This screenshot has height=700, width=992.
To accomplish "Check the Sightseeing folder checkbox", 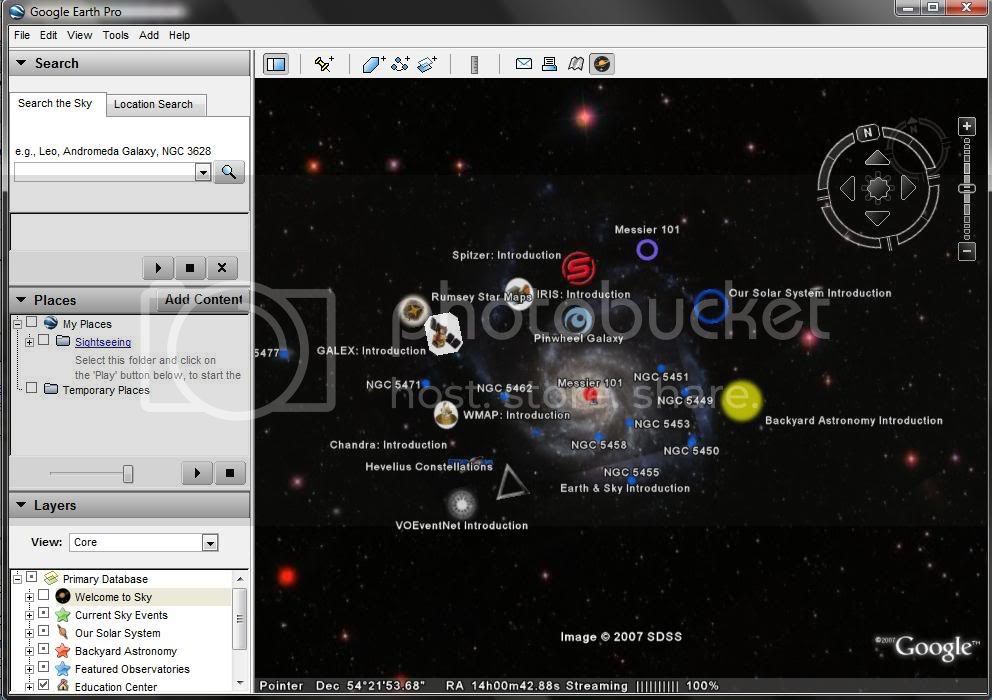I will [44, 340].
